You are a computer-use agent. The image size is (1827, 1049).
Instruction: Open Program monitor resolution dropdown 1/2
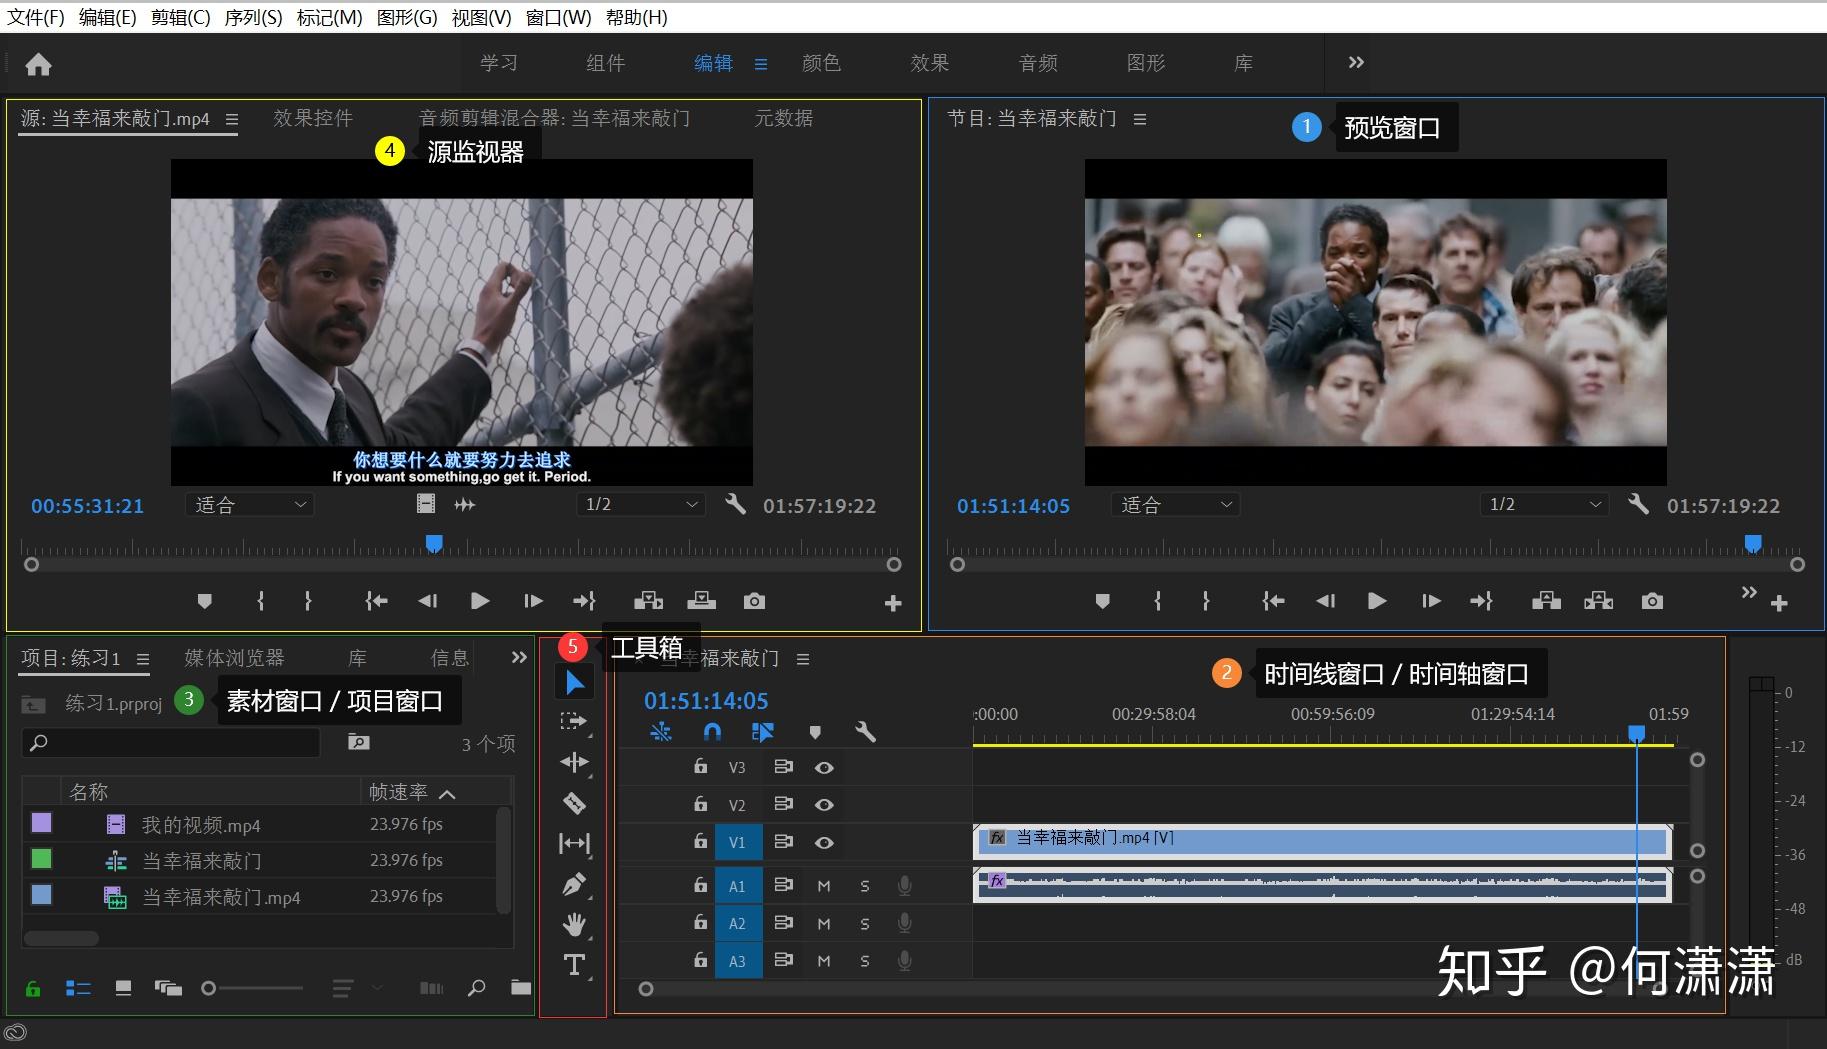[x=1543, y=505]
